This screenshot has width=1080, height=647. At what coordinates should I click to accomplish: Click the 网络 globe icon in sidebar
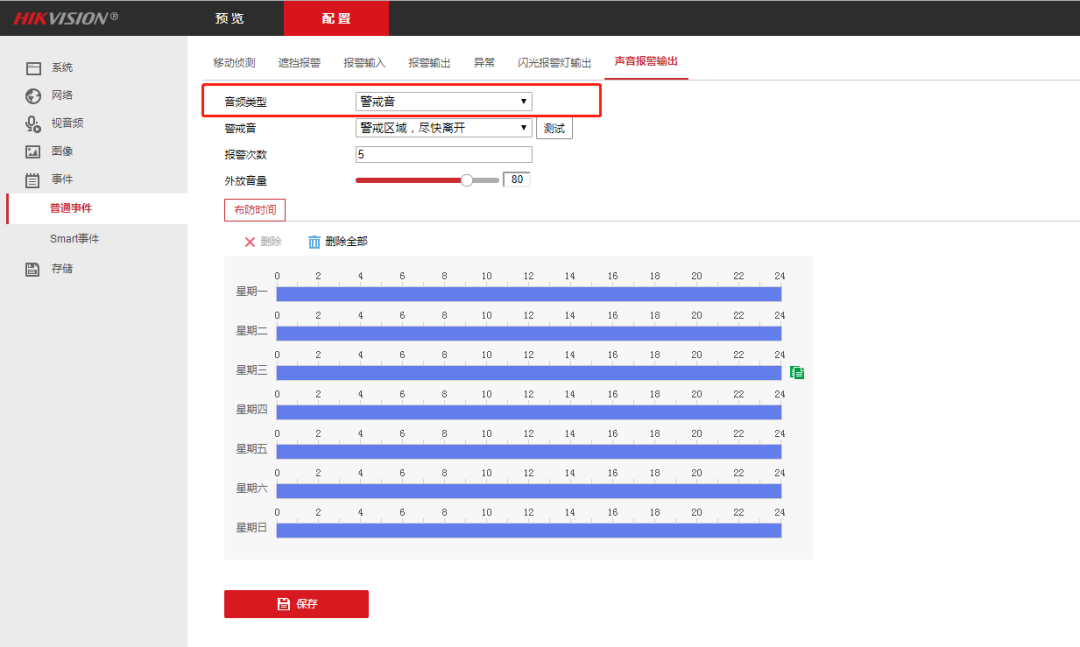[x=32, y=96]
